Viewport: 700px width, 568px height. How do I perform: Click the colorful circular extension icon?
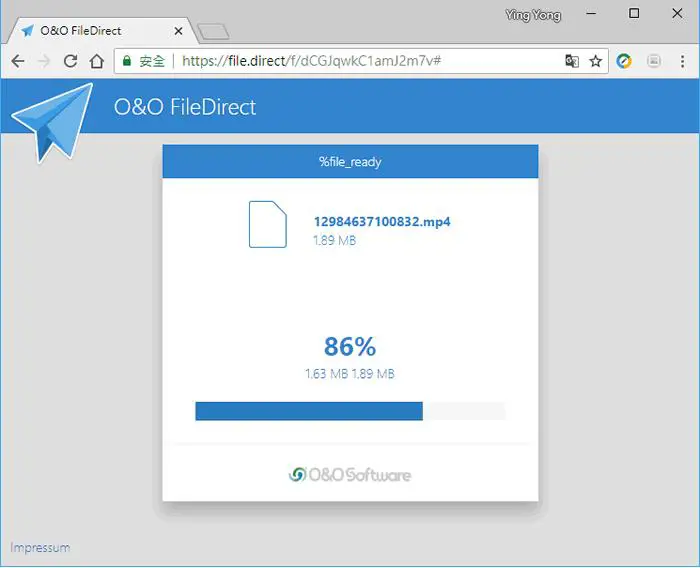pos(624,61)
